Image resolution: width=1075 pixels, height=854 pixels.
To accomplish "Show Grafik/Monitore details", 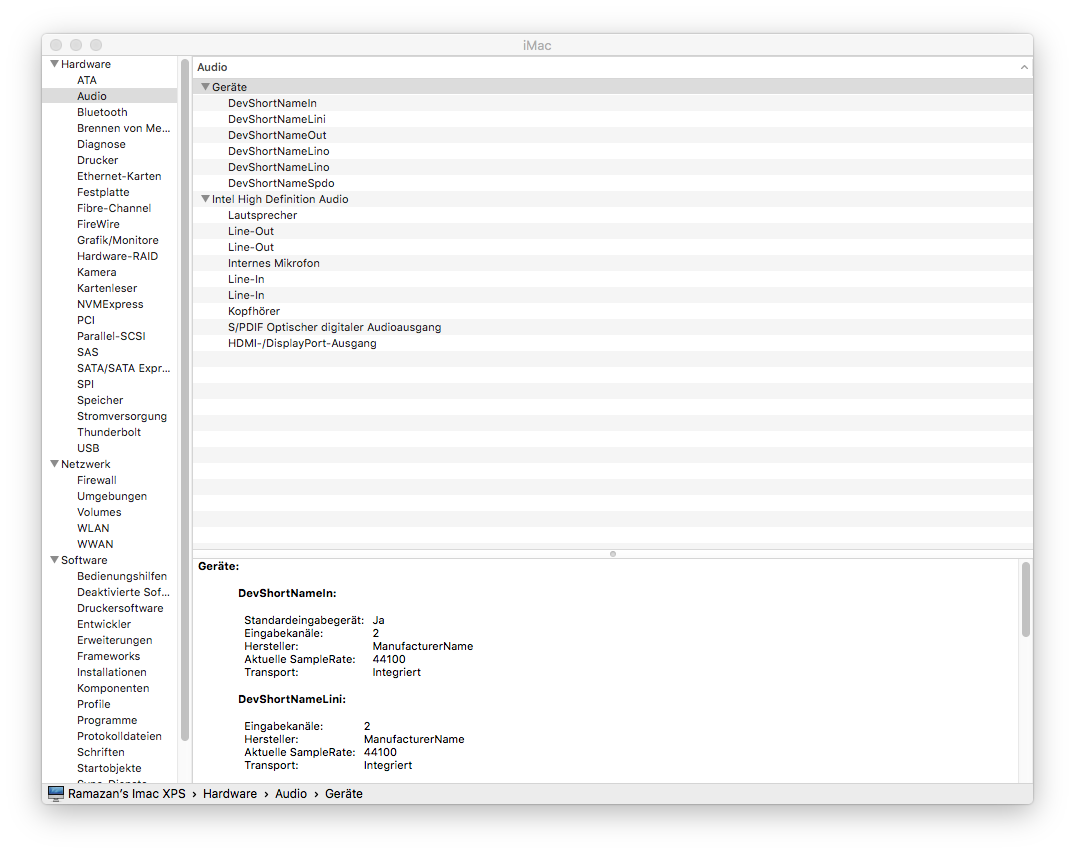I will [x=118, y=240].
